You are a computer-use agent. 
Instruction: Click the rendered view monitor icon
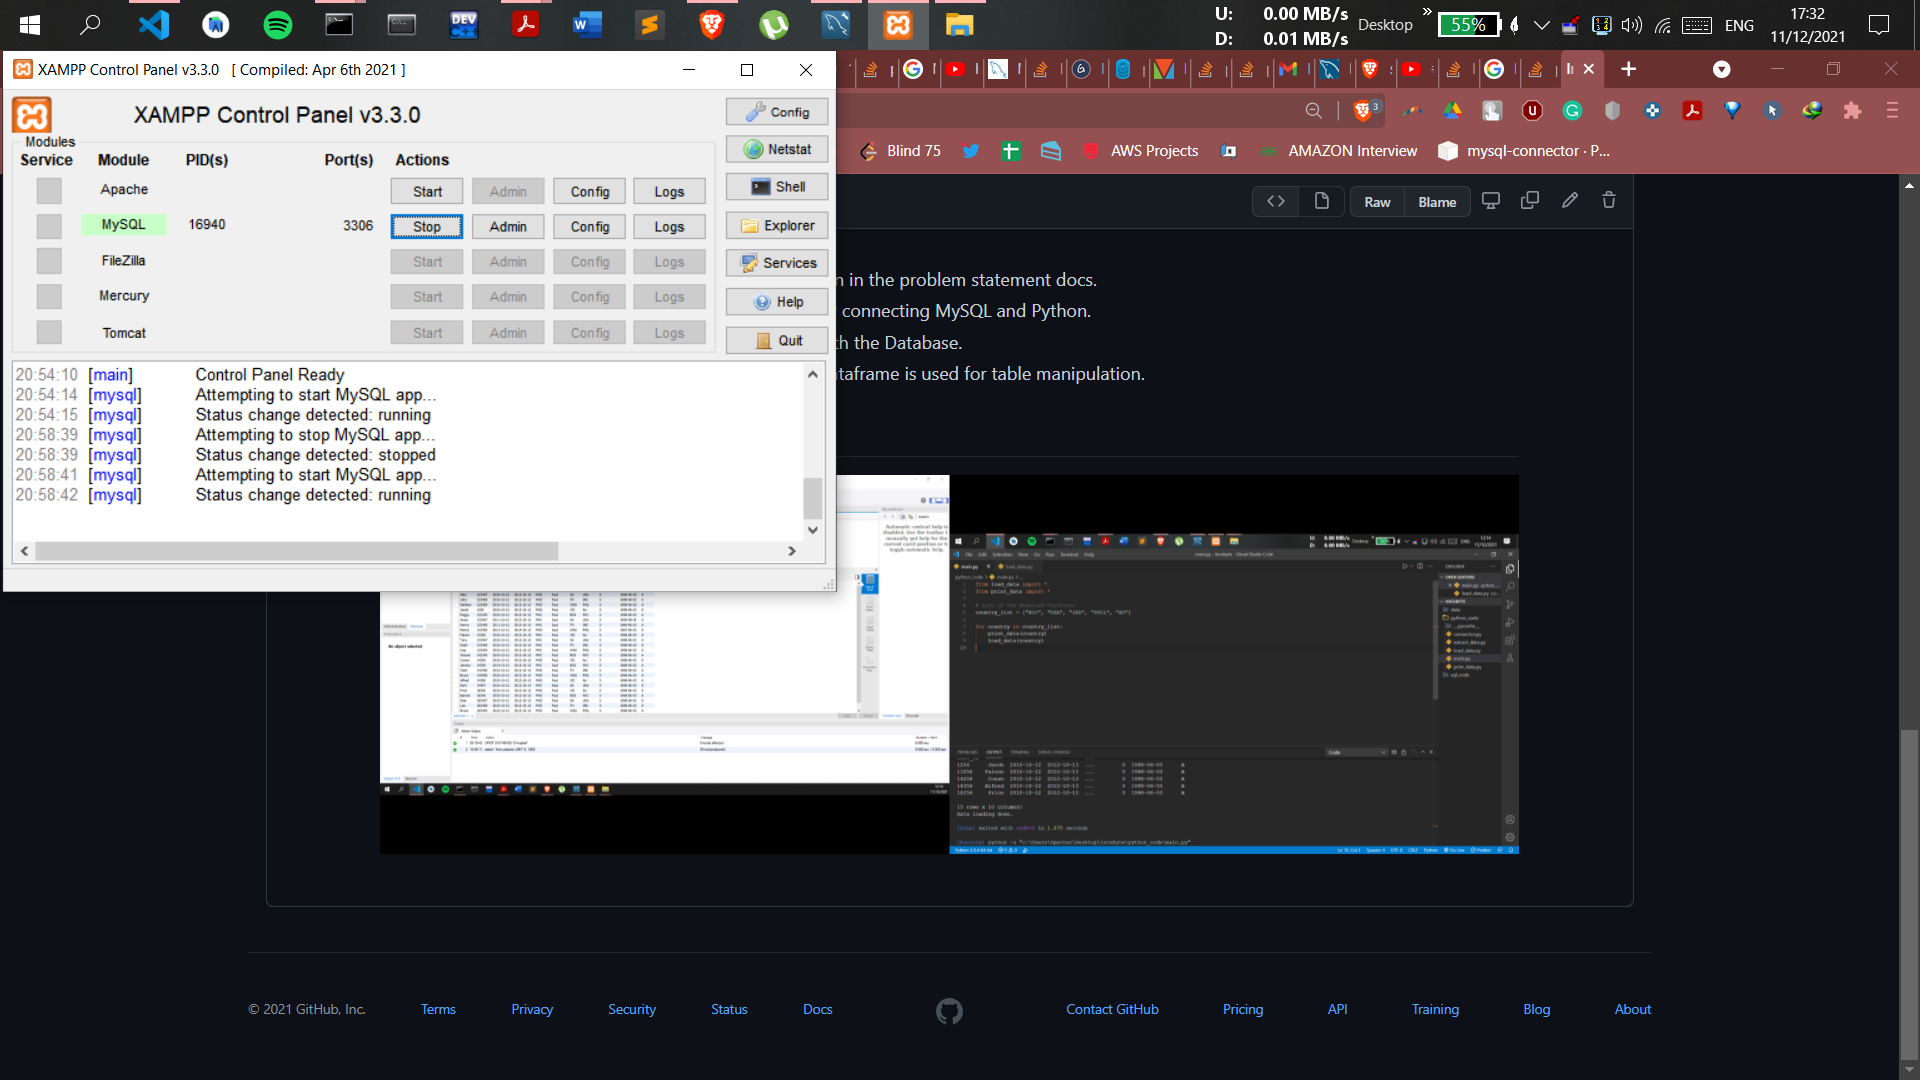[1491, 200]
